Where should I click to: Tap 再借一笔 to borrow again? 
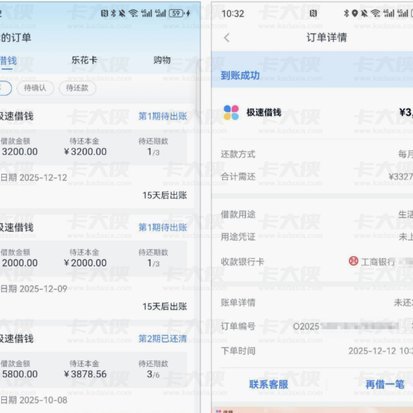tap(385, 384)
